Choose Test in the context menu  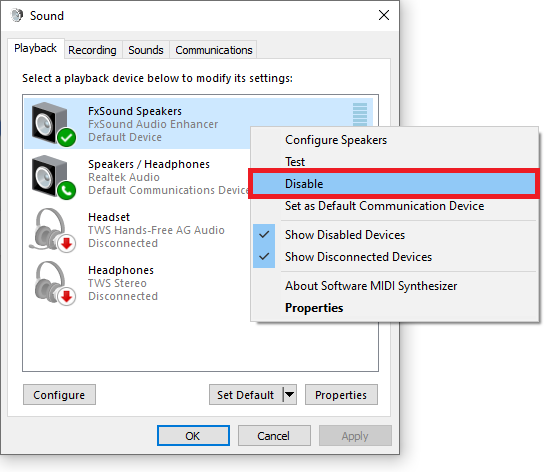pyautogui.click(x=394, y=162)
